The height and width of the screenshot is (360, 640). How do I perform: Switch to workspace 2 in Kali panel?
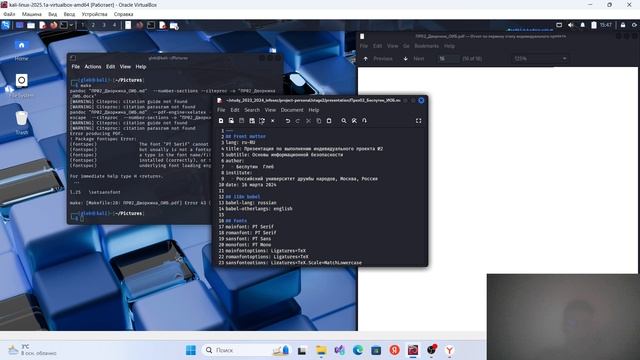[x=93, y=25]
